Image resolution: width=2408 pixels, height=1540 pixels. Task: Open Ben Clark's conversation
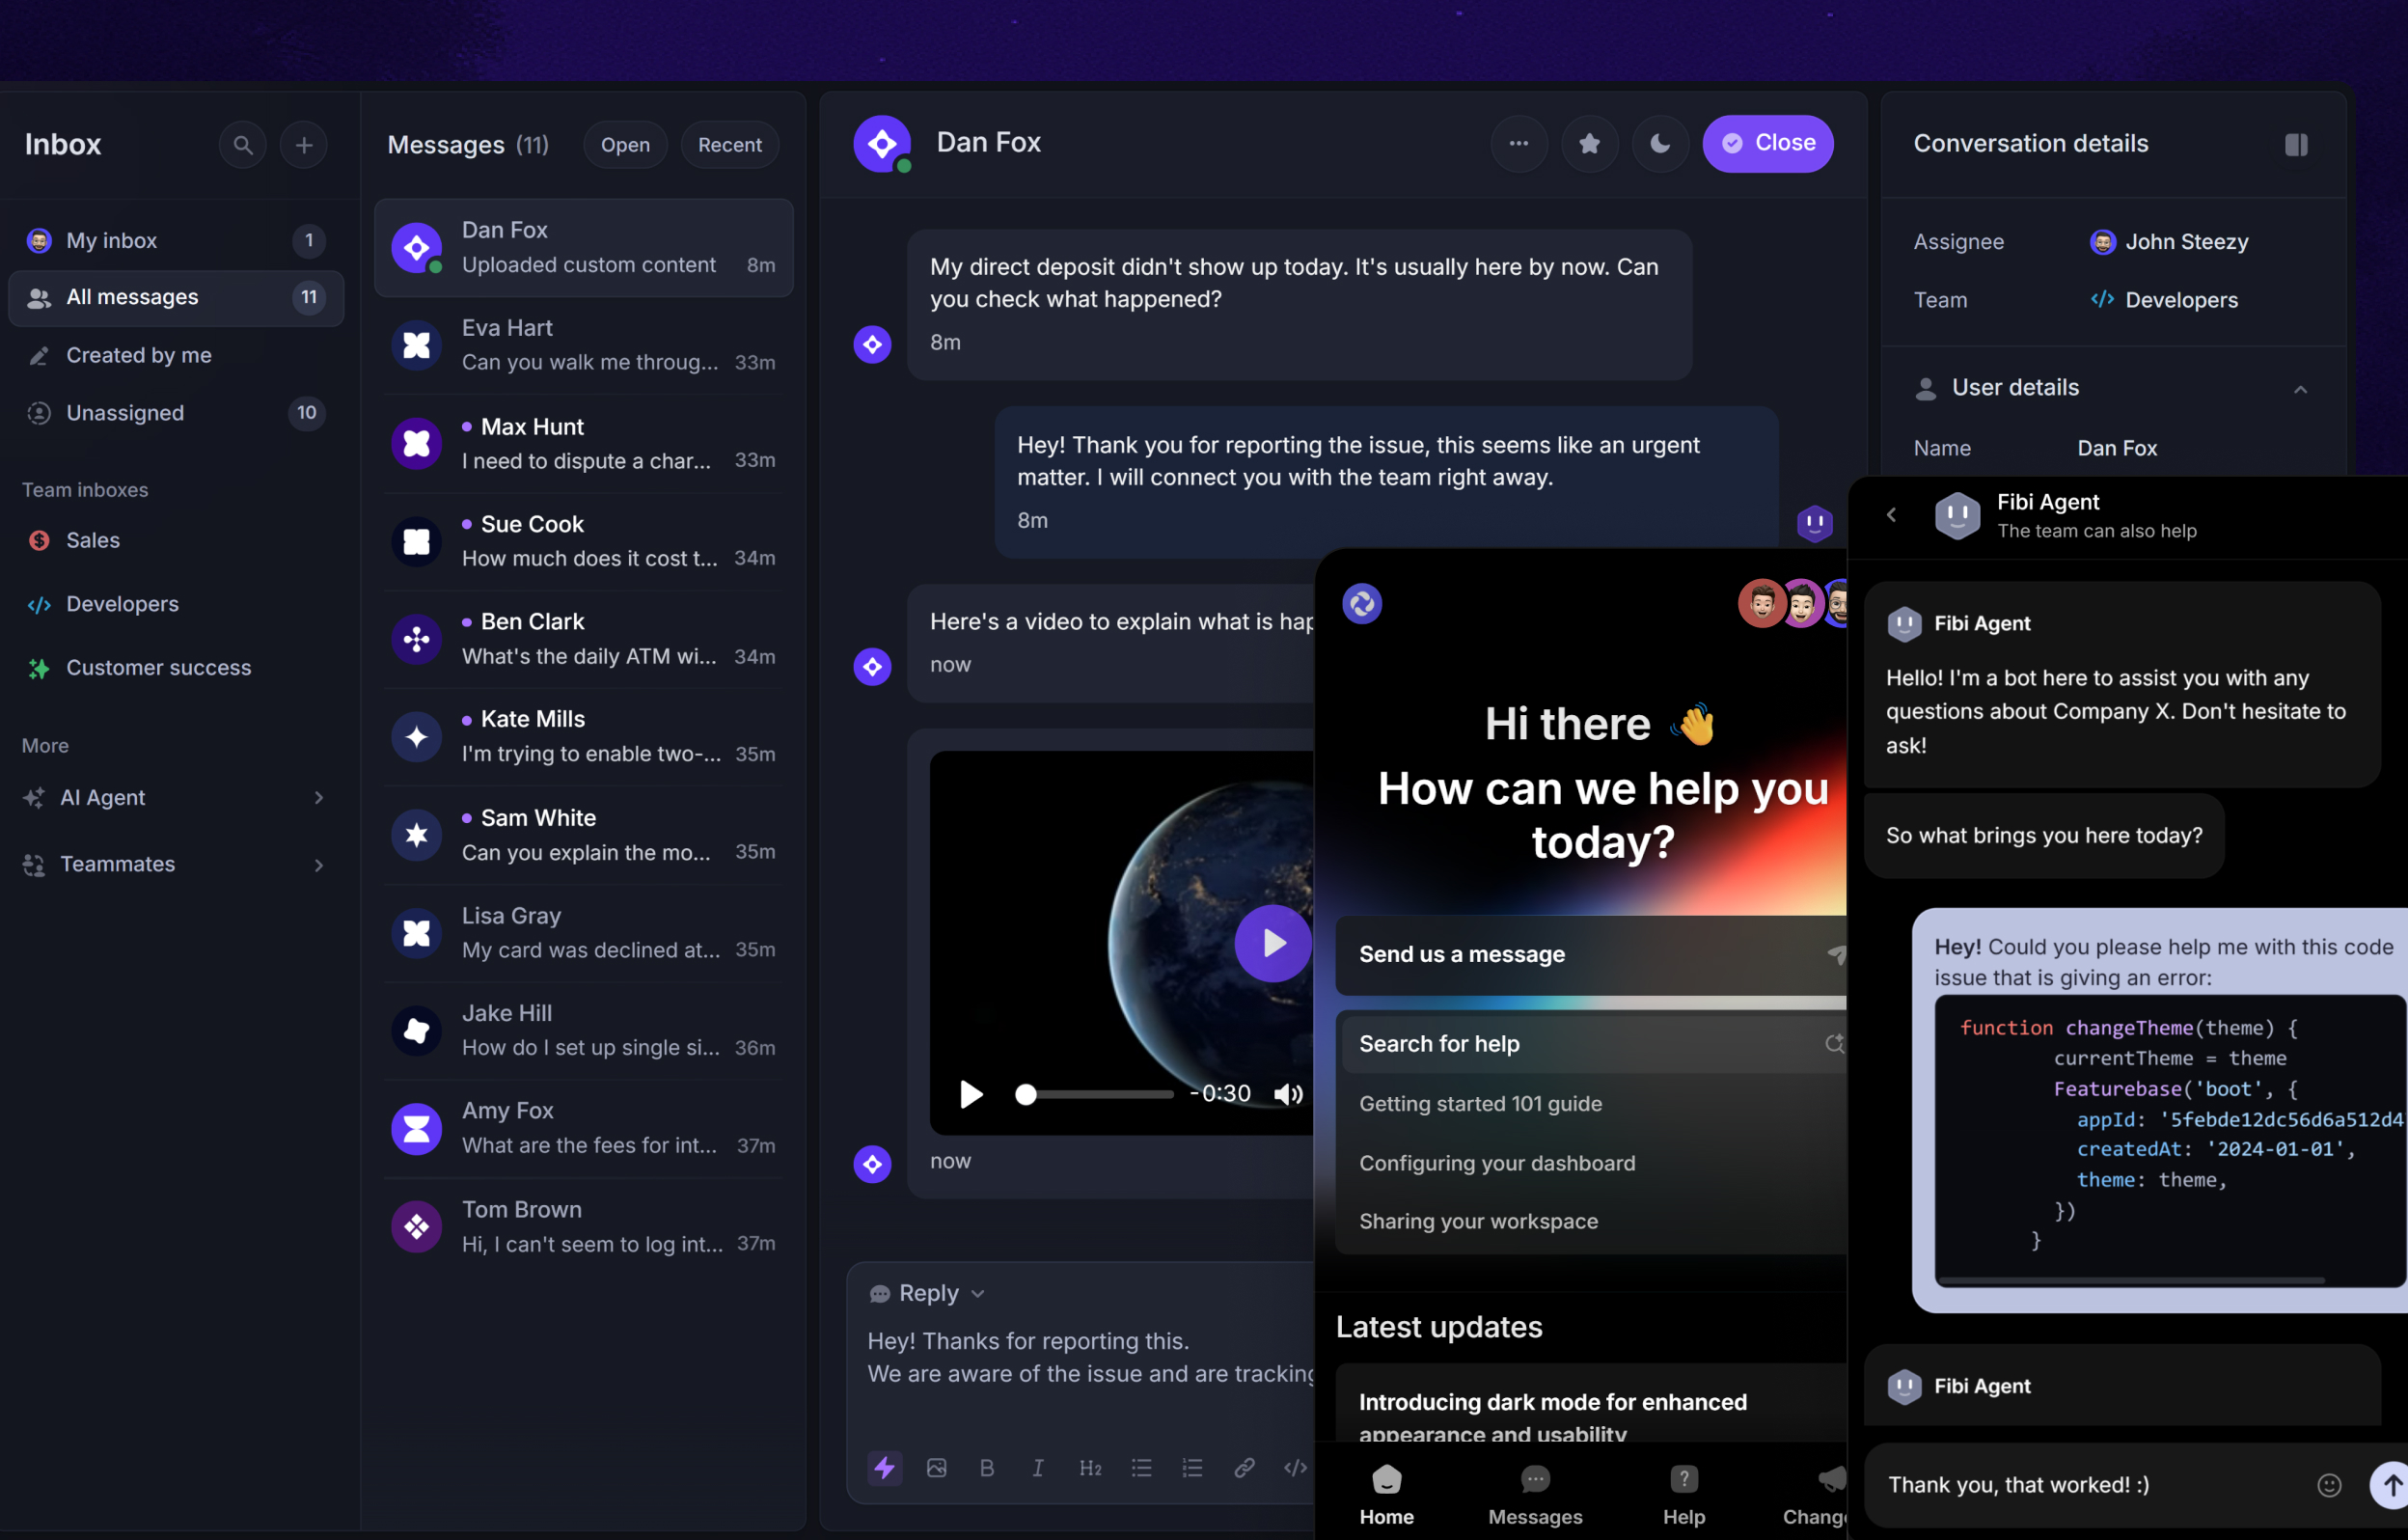[x=584, y=640]
